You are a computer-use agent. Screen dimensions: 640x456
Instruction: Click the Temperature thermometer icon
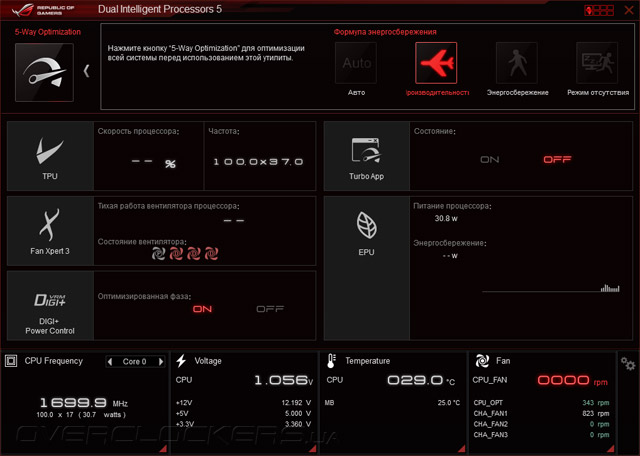(x=331, y=361)
